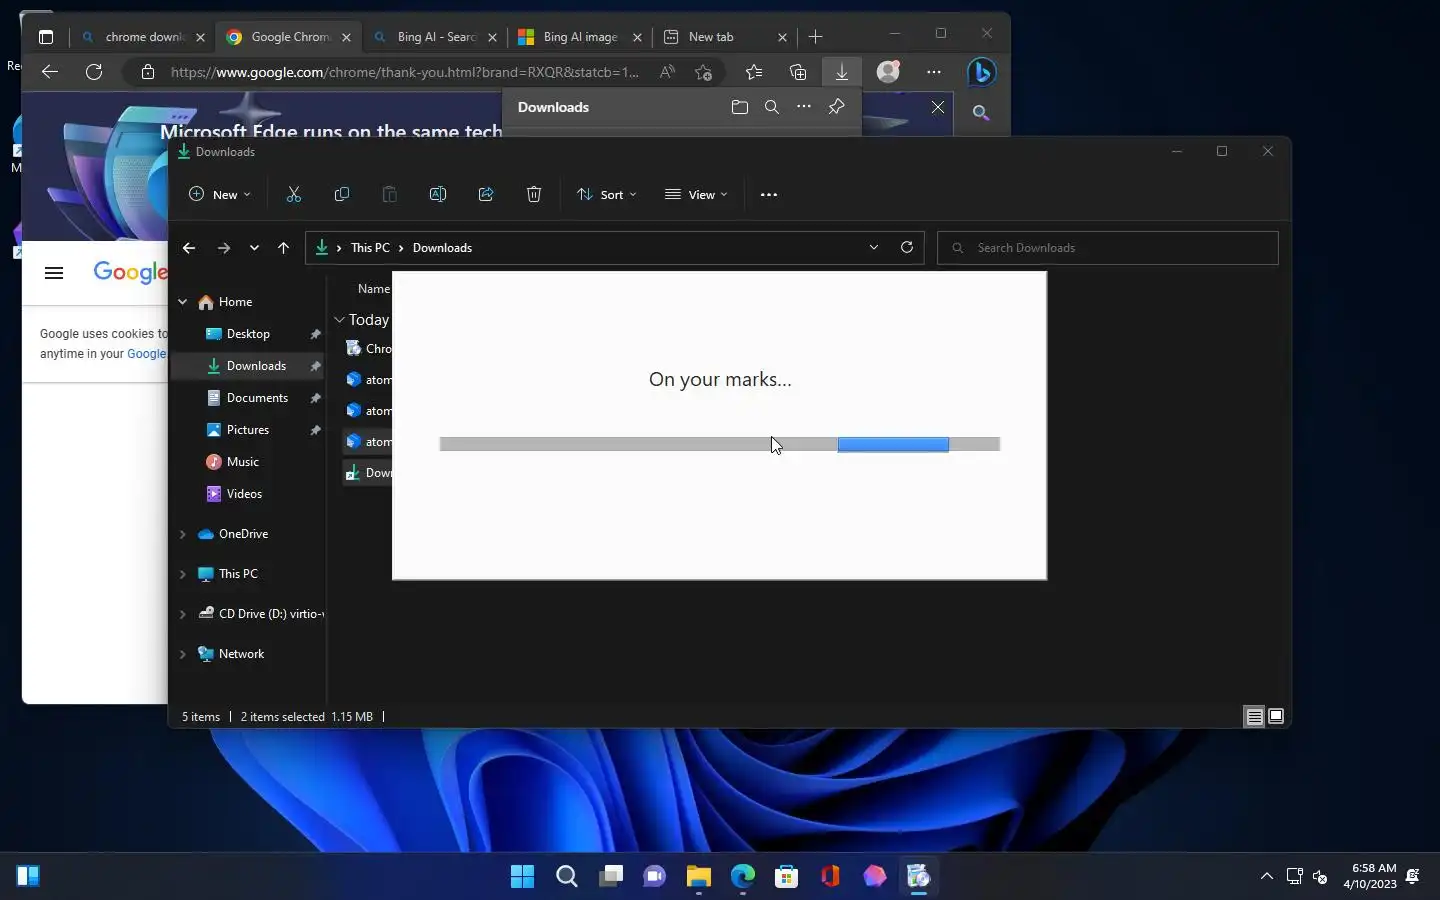Click the Edge Downloads toolbar button
The image size is (1440, 900).
pyautogui.click(x=842, y=72)
